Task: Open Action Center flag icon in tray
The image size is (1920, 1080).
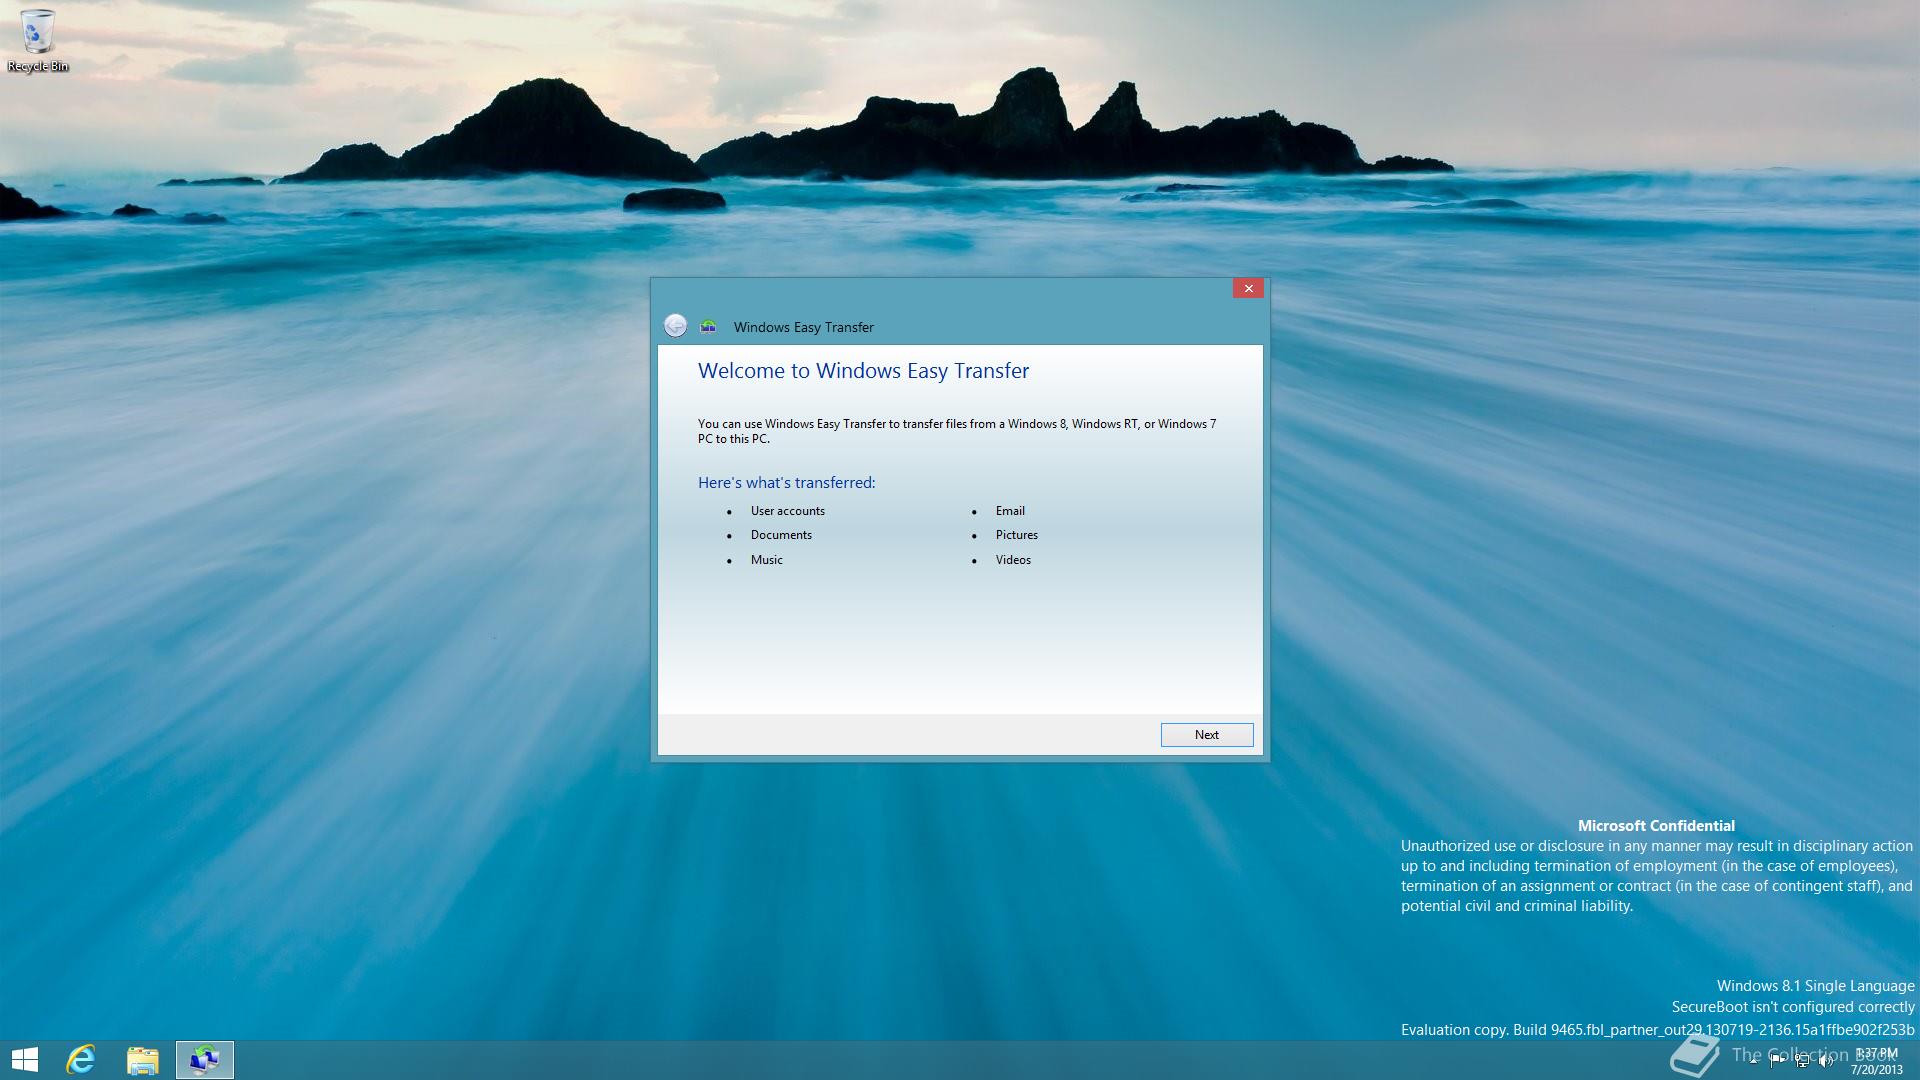Action: coord(1777,1061)
